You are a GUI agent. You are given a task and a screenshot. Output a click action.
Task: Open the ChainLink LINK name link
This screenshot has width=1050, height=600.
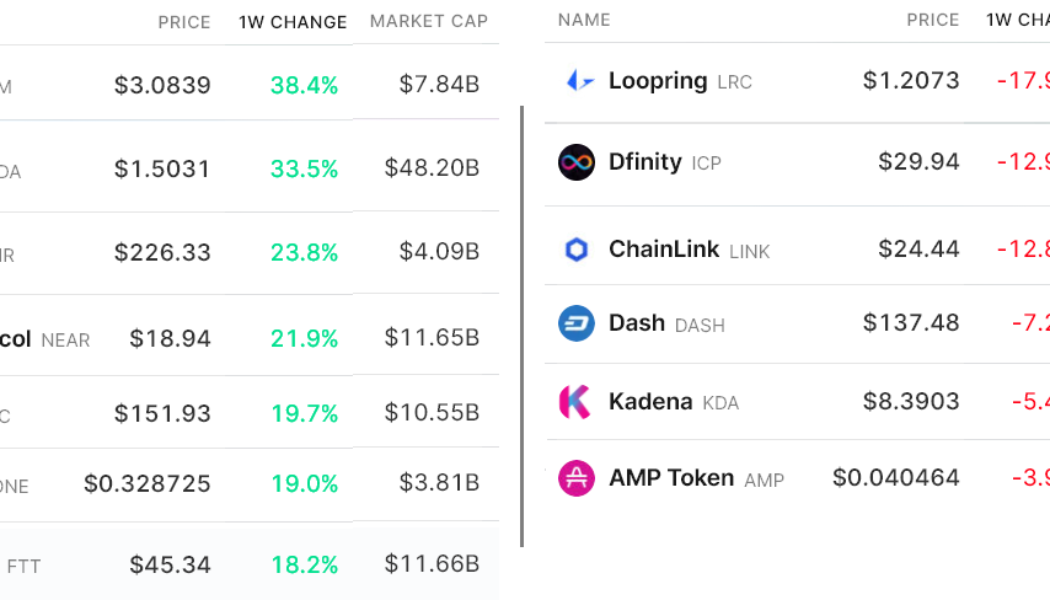(x=664, y=250)
